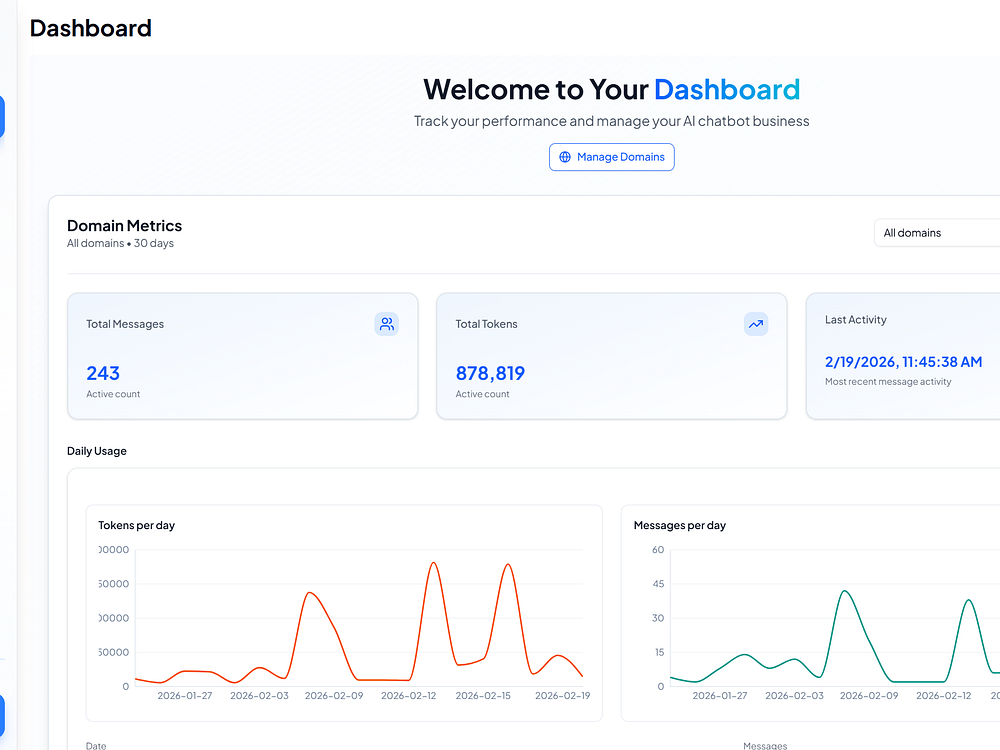Screen dimensions: 1000x750
Task: Click the Last Activity card label
Action: [x=856, y=320]
